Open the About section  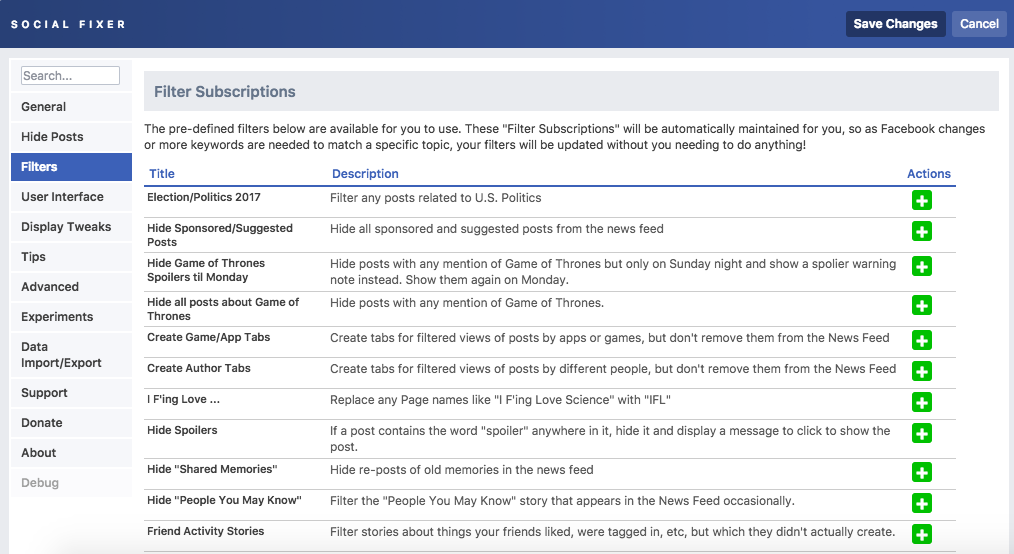[71, 453]
